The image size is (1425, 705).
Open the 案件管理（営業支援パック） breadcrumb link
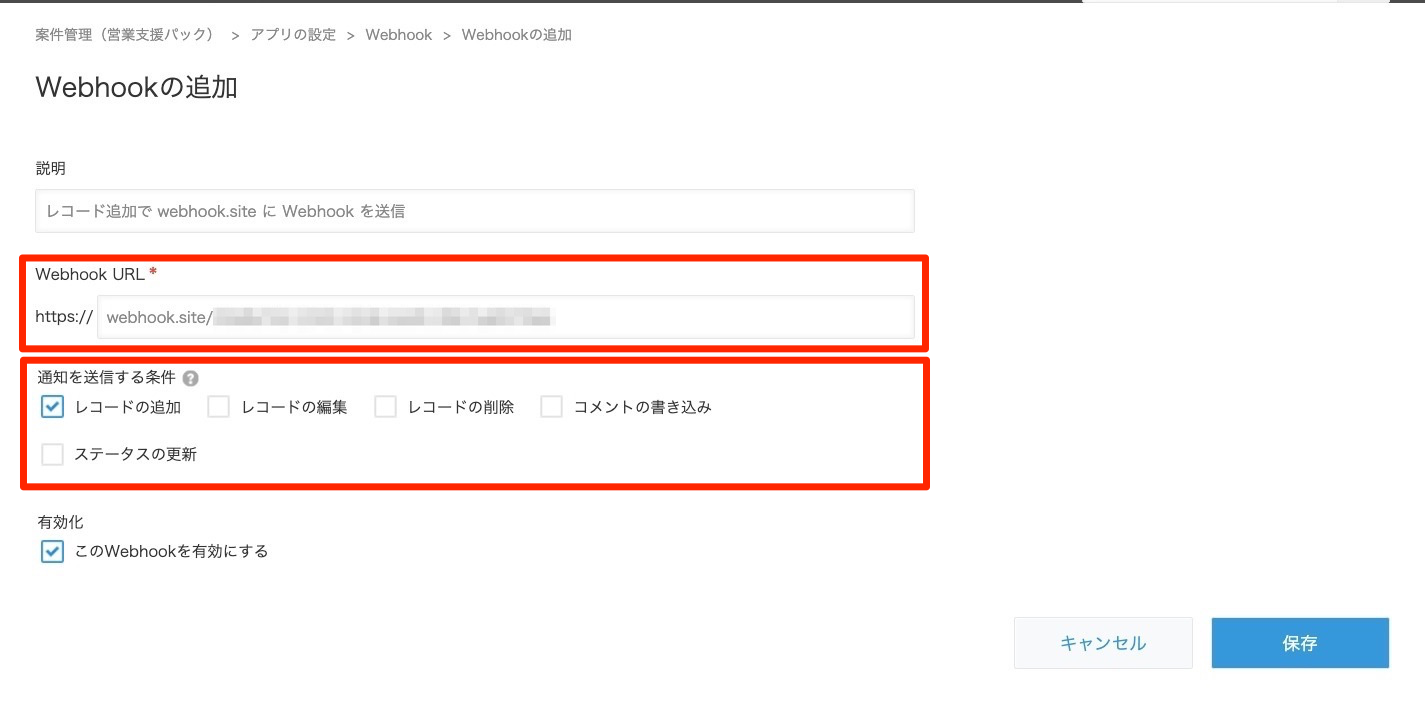(x=125, y=35)
